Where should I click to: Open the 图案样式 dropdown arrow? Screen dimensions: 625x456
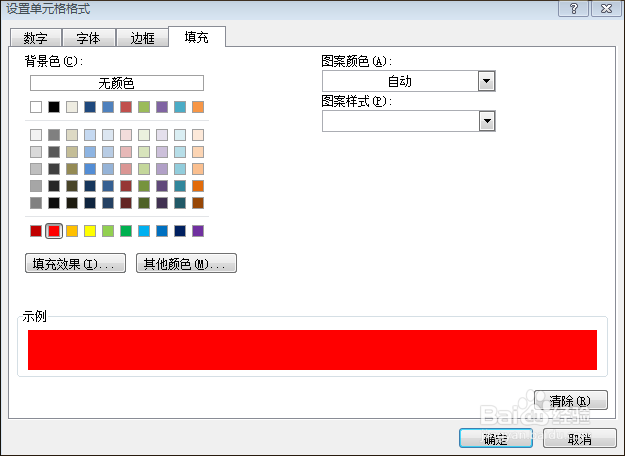486,121
